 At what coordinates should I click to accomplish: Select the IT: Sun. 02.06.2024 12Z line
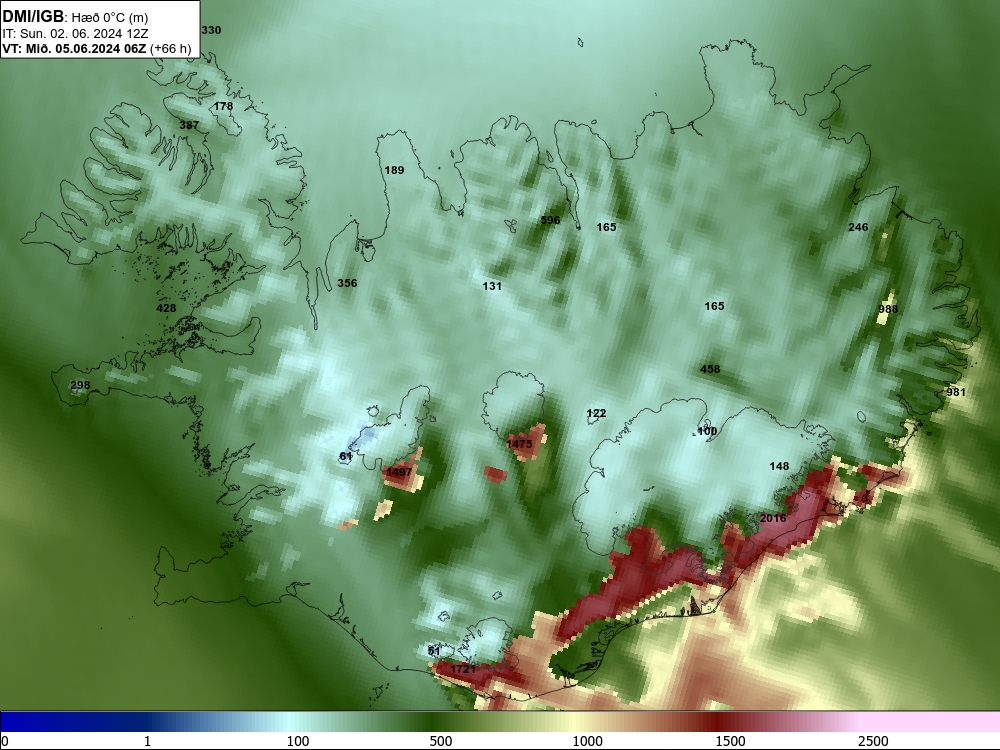coord(75,33)
